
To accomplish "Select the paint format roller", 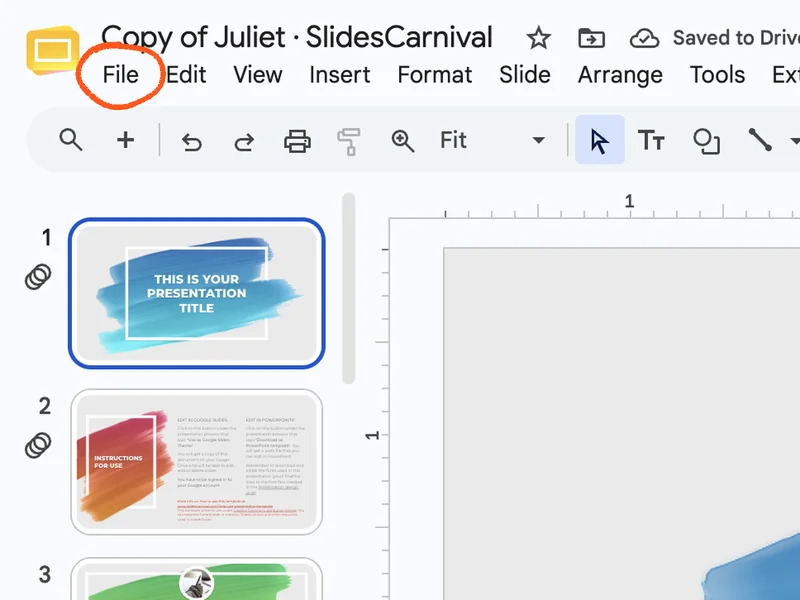I will (349, 141).
